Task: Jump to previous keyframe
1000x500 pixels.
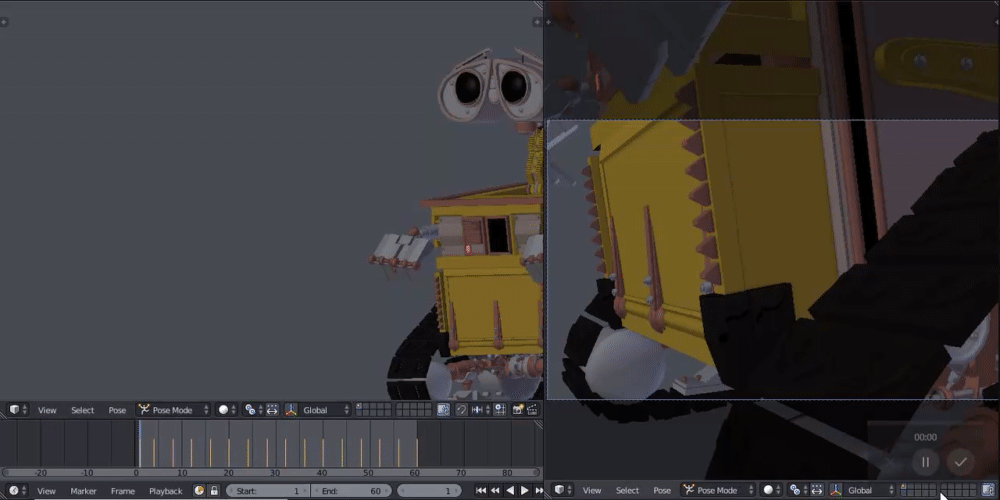Action: pyautogui.click(x=495, y=490)
